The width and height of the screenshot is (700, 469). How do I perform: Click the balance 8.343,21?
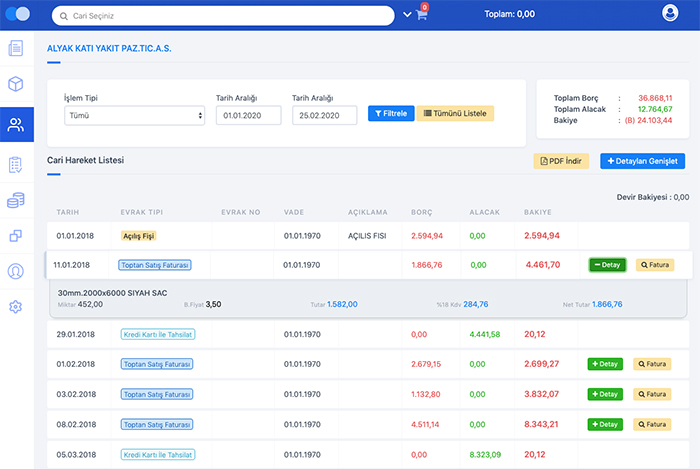point(541,424)
